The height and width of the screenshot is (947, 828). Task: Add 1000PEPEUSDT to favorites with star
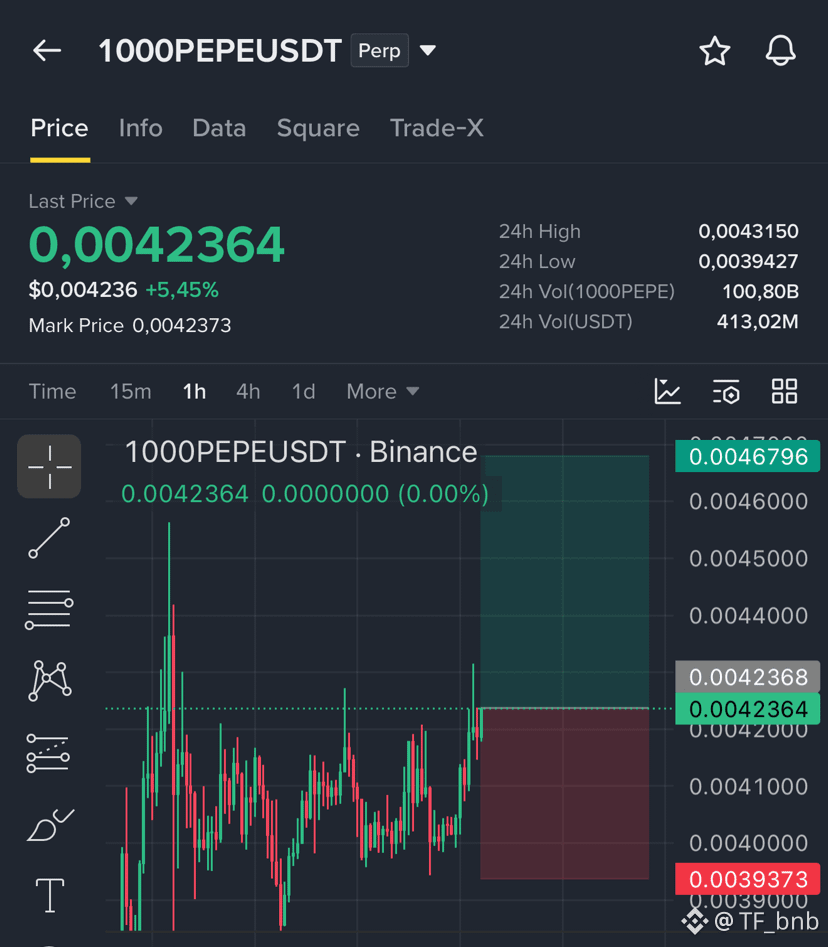(x=714, y=51)
